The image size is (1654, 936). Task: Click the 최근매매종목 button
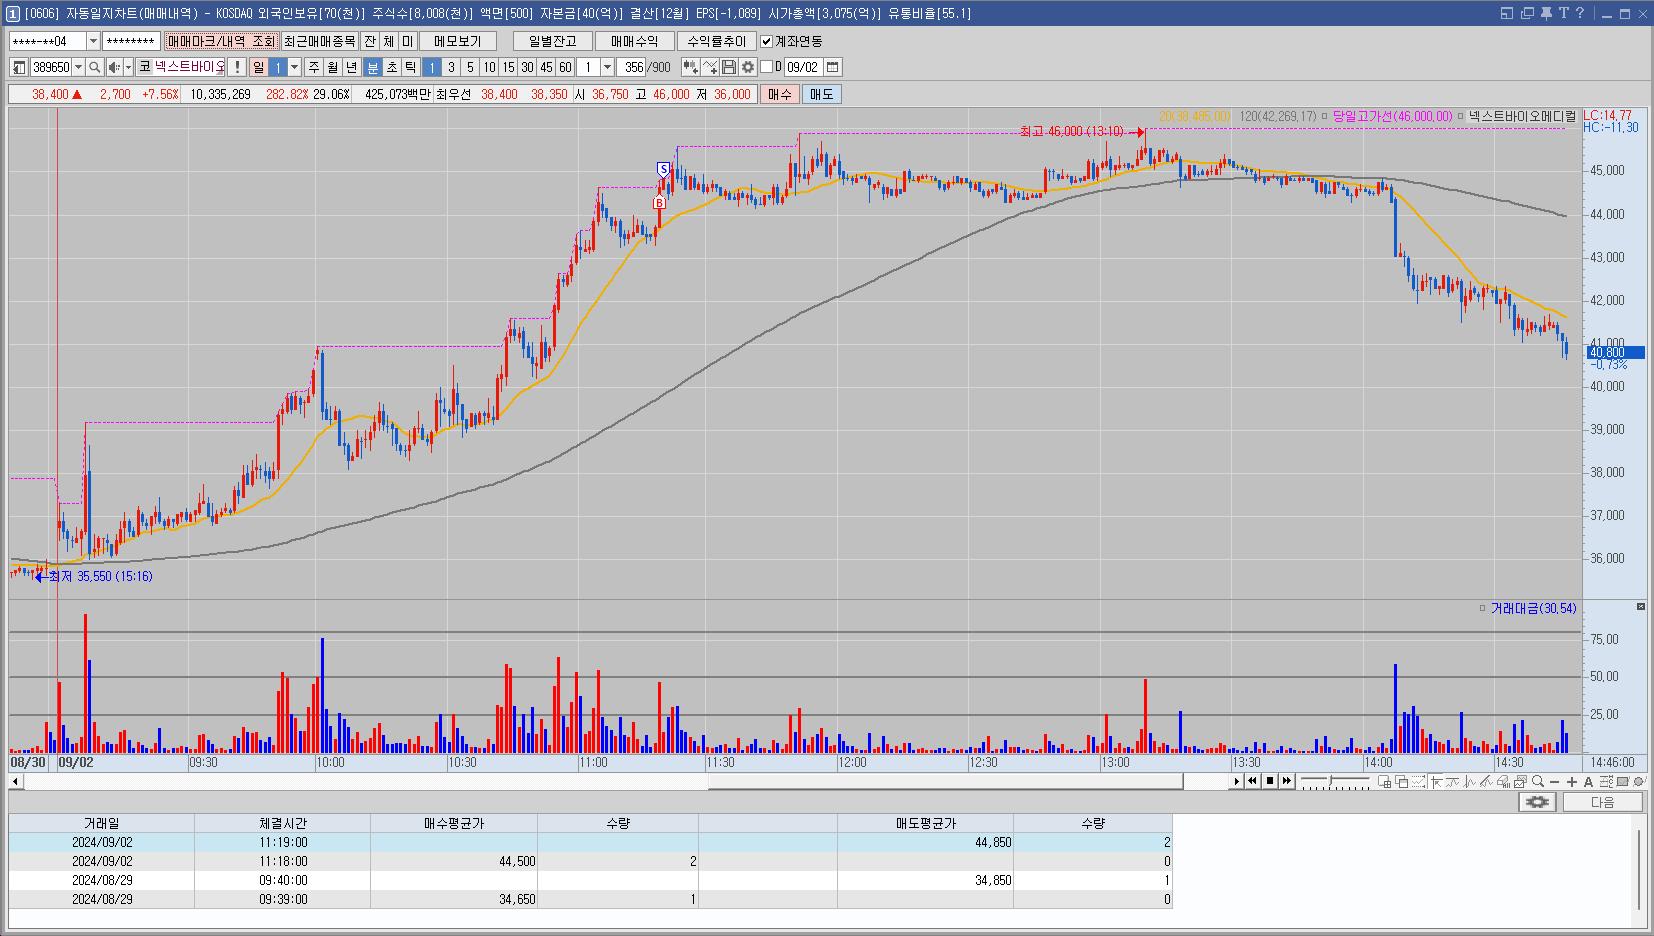pyautogui.click(x=319, y=41)
